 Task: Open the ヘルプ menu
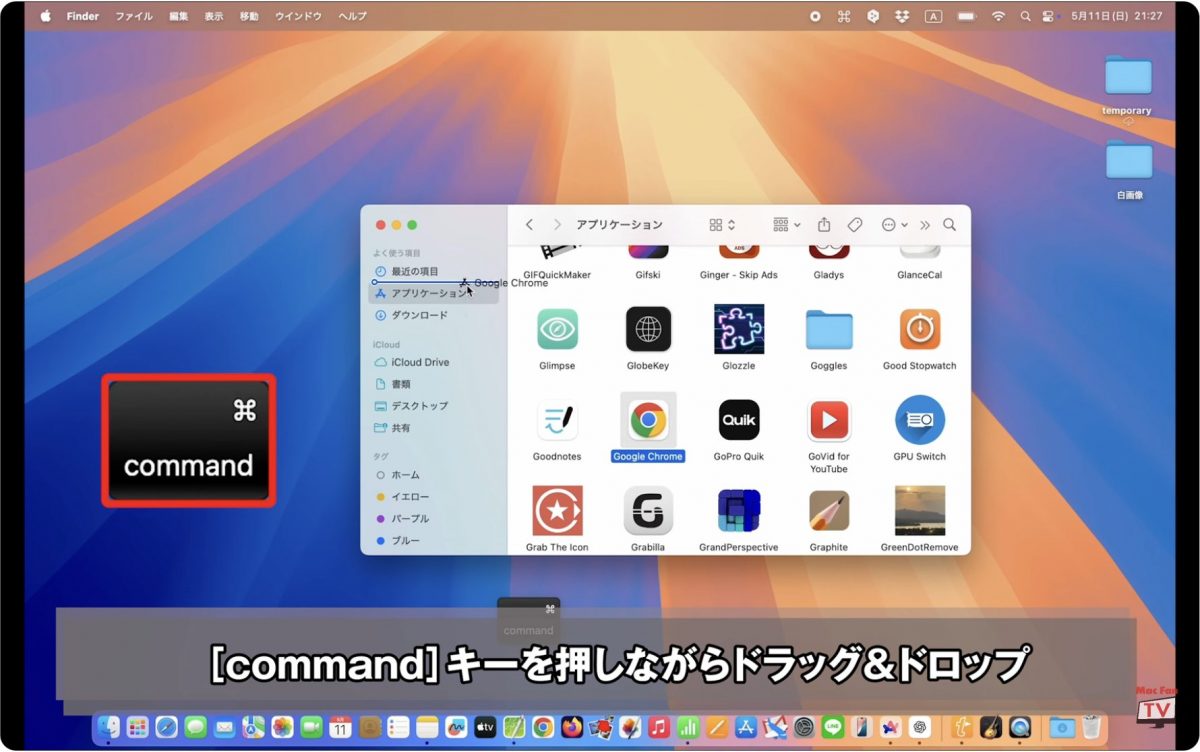[x=352, y=16]
